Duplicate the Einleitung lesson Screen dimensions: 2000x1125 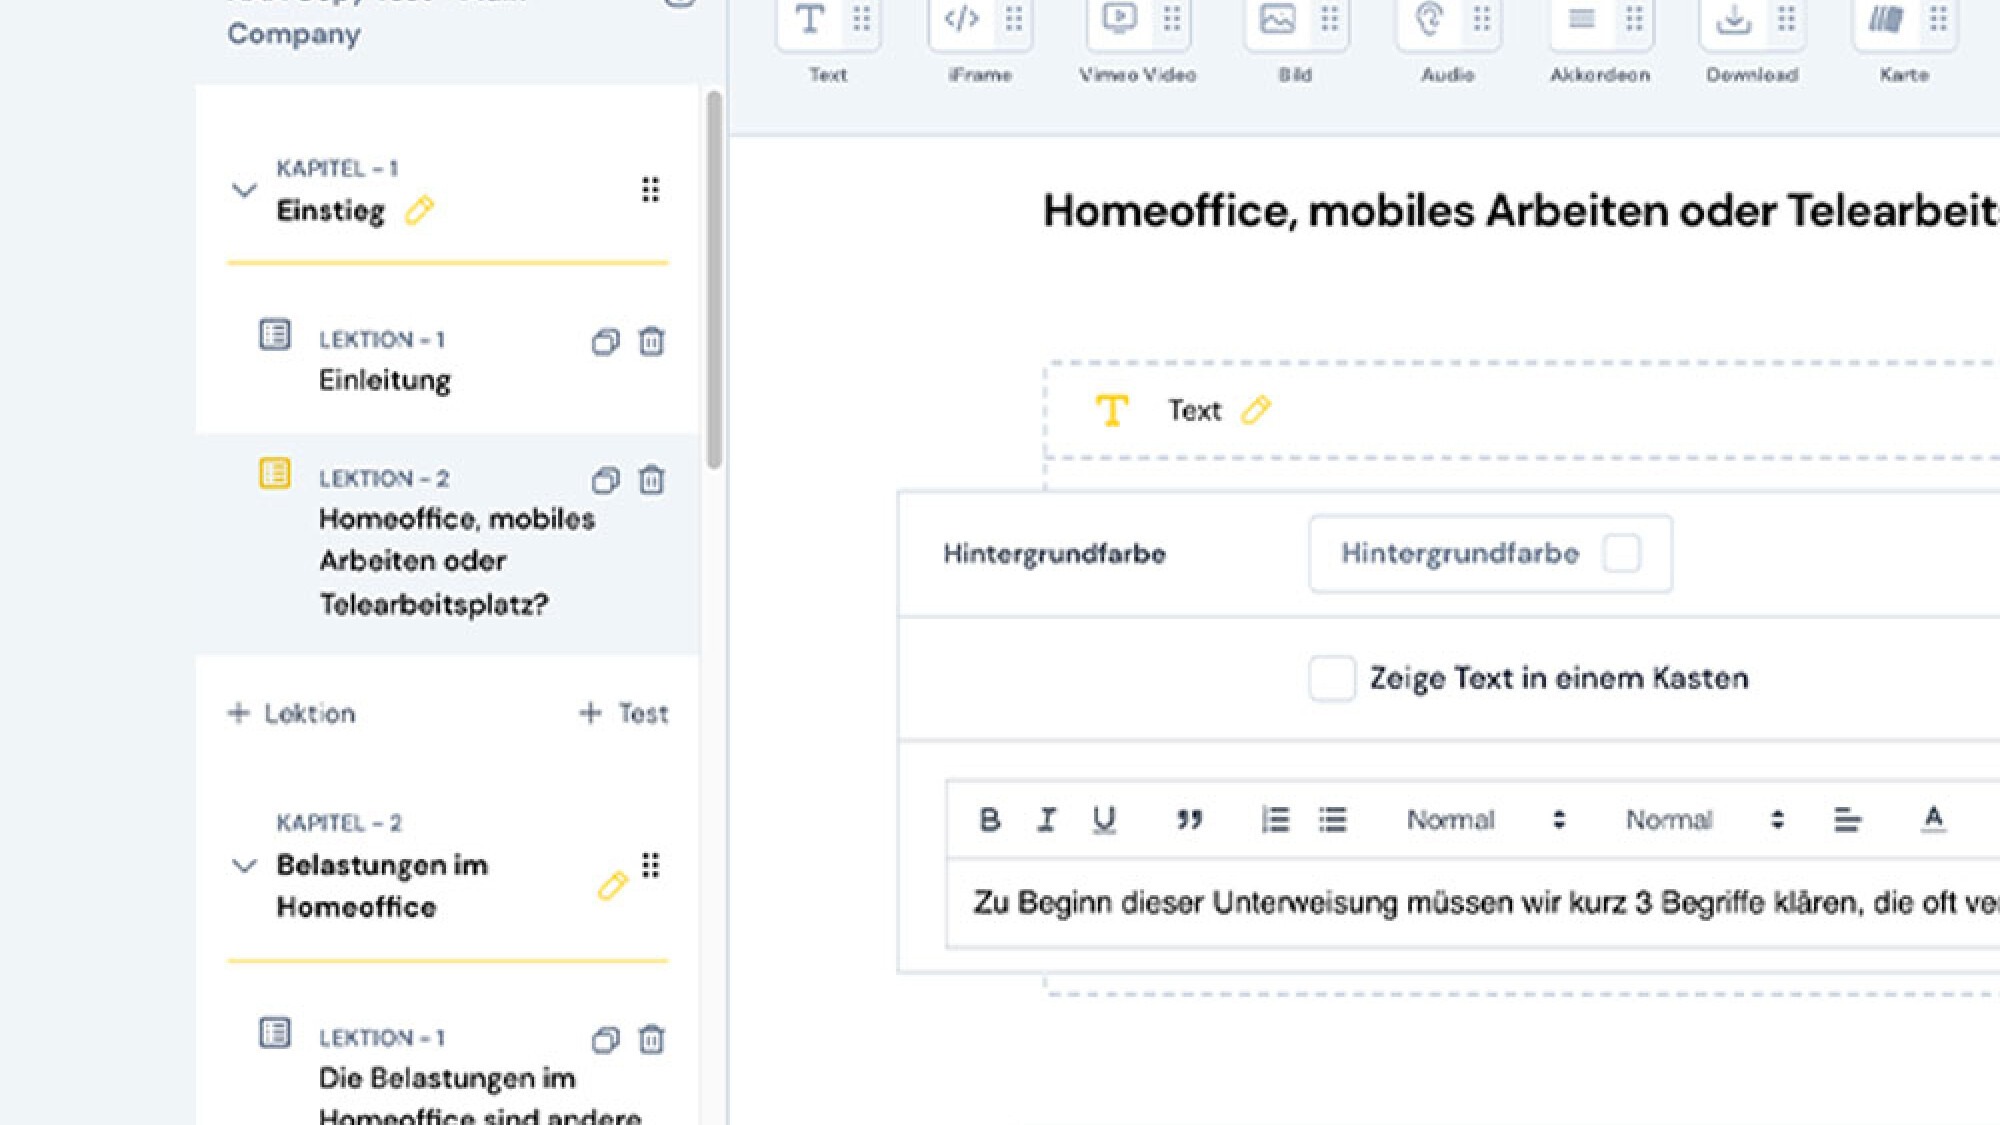tap(604, 342)
